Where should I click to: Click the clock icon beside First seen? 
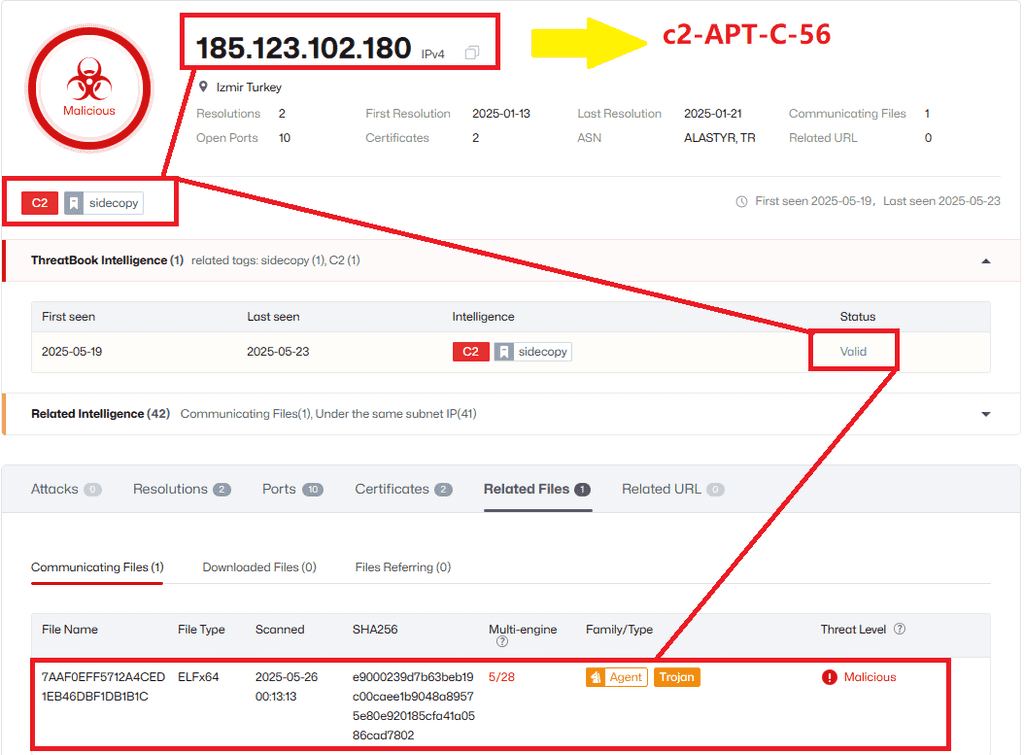coord(741,201)
